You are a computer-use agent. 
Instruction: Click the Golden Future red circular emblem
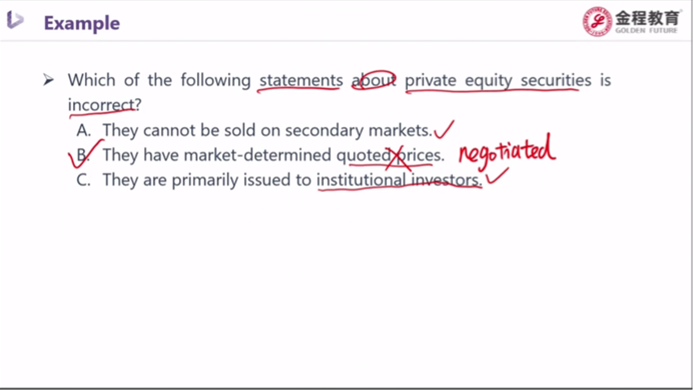point(597,21)
